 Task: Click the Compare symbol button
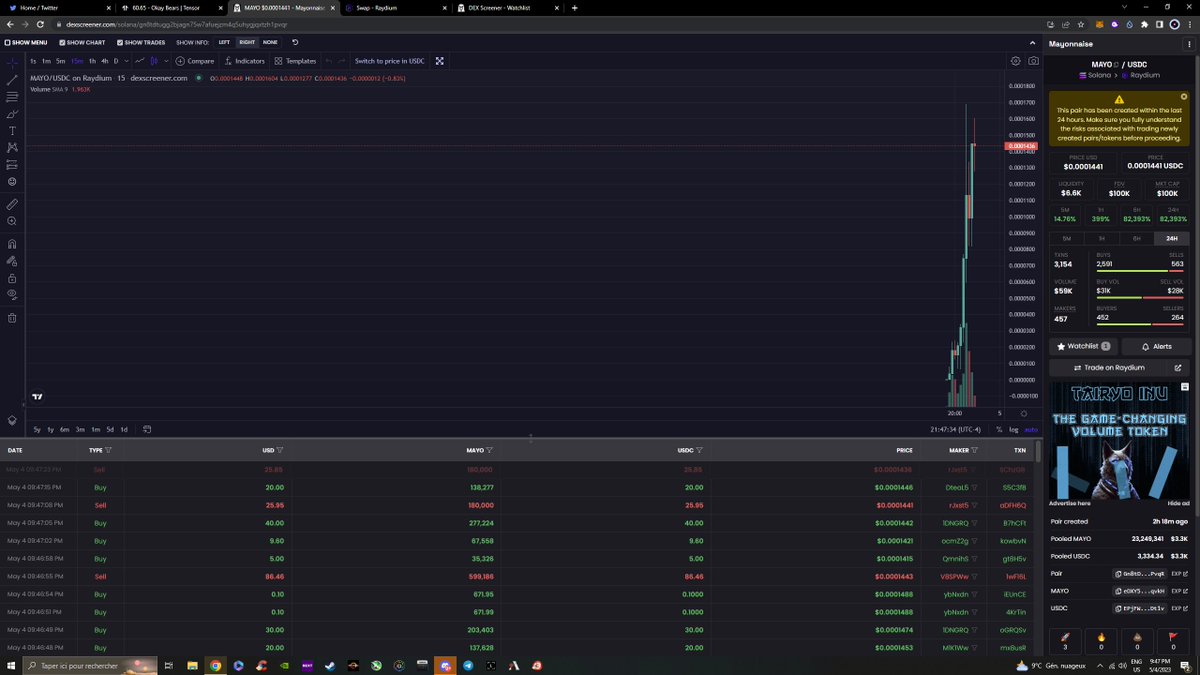click(194, 61)
